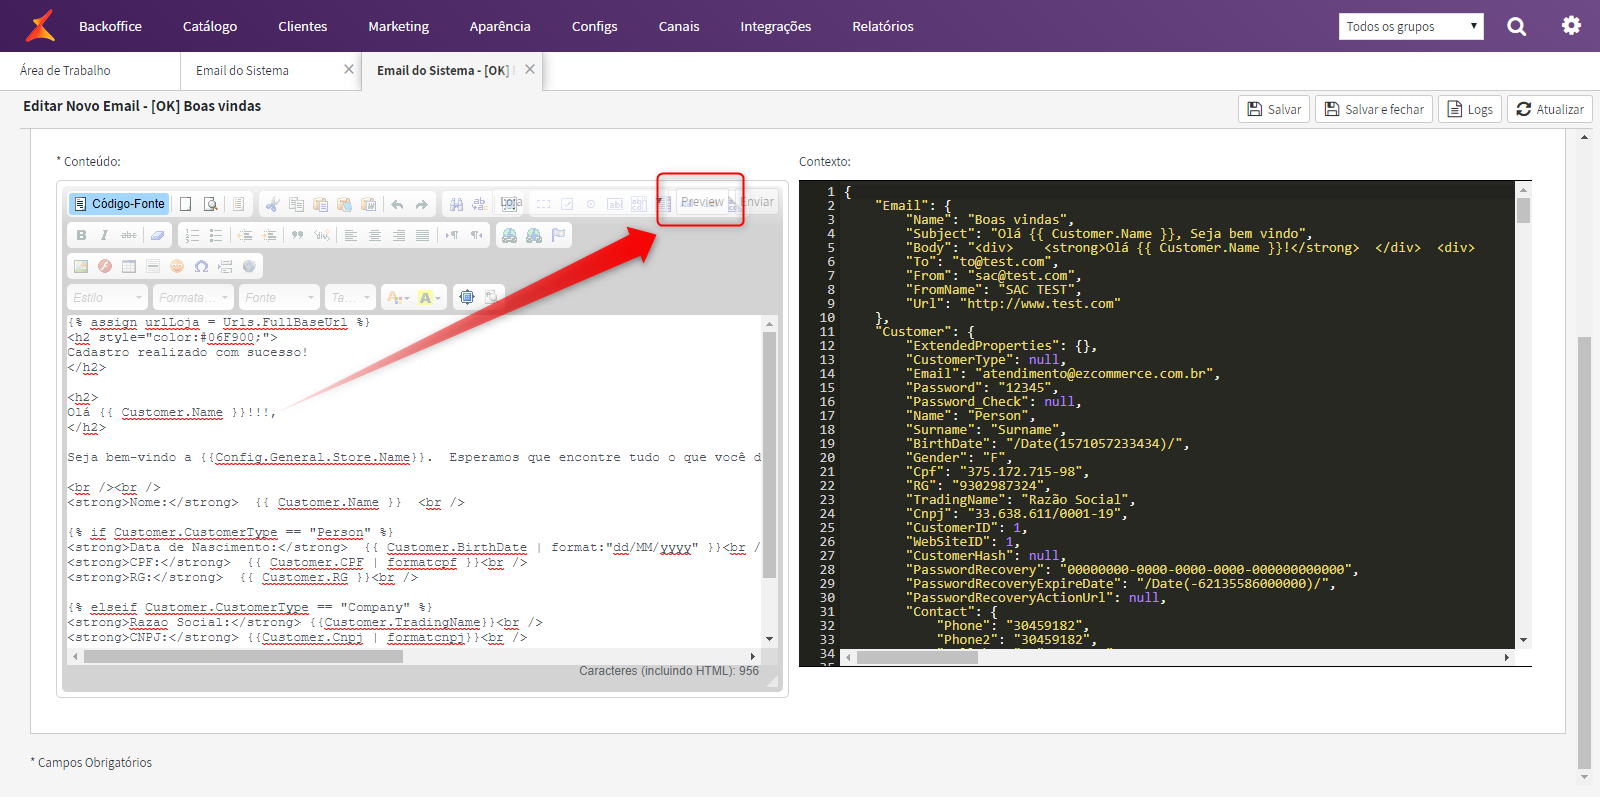
Task: Click Decrease Indent icon
Action: pos(245,236)
